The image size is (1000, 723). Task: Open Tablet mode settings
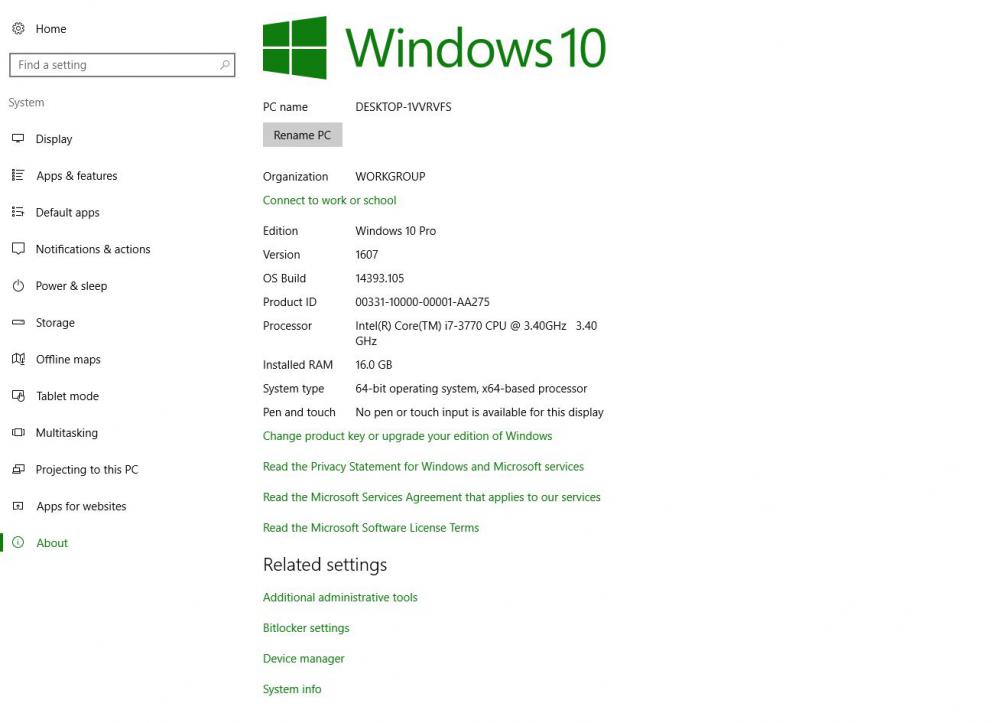point(67,396)
